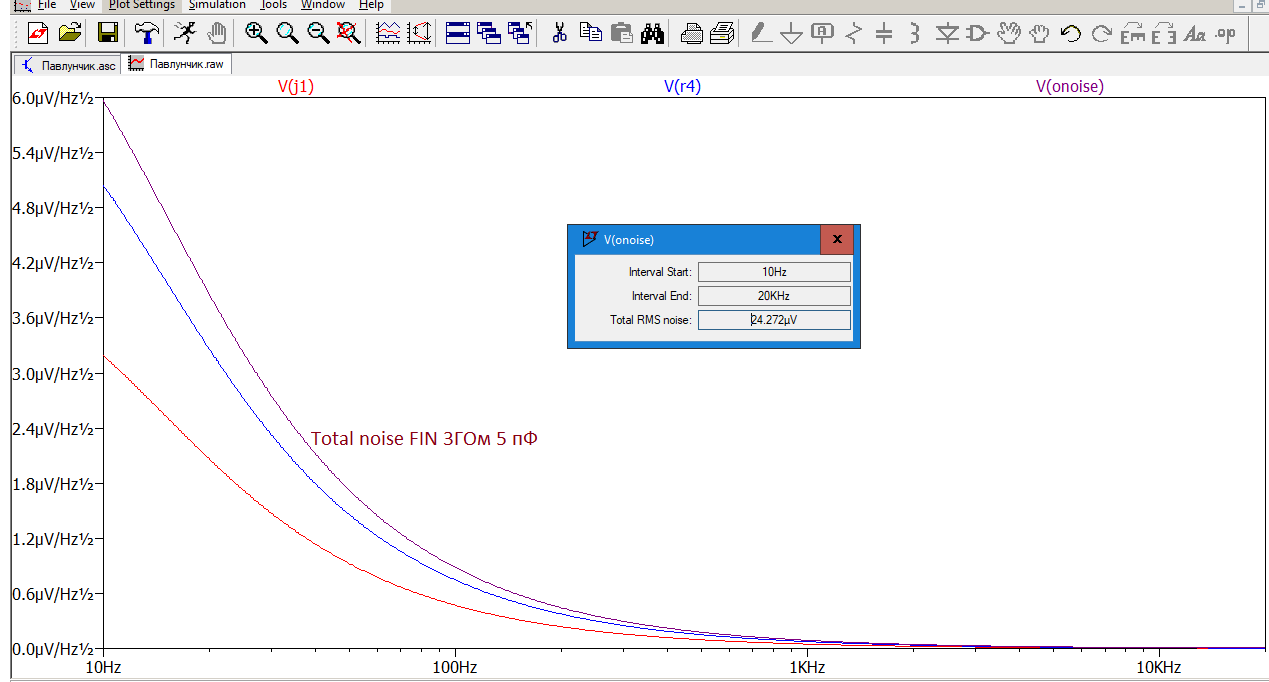The height and width of the screenshot is (682, 1269).
Task: Click the Text Aa tool
Action: pos(1194,33)
